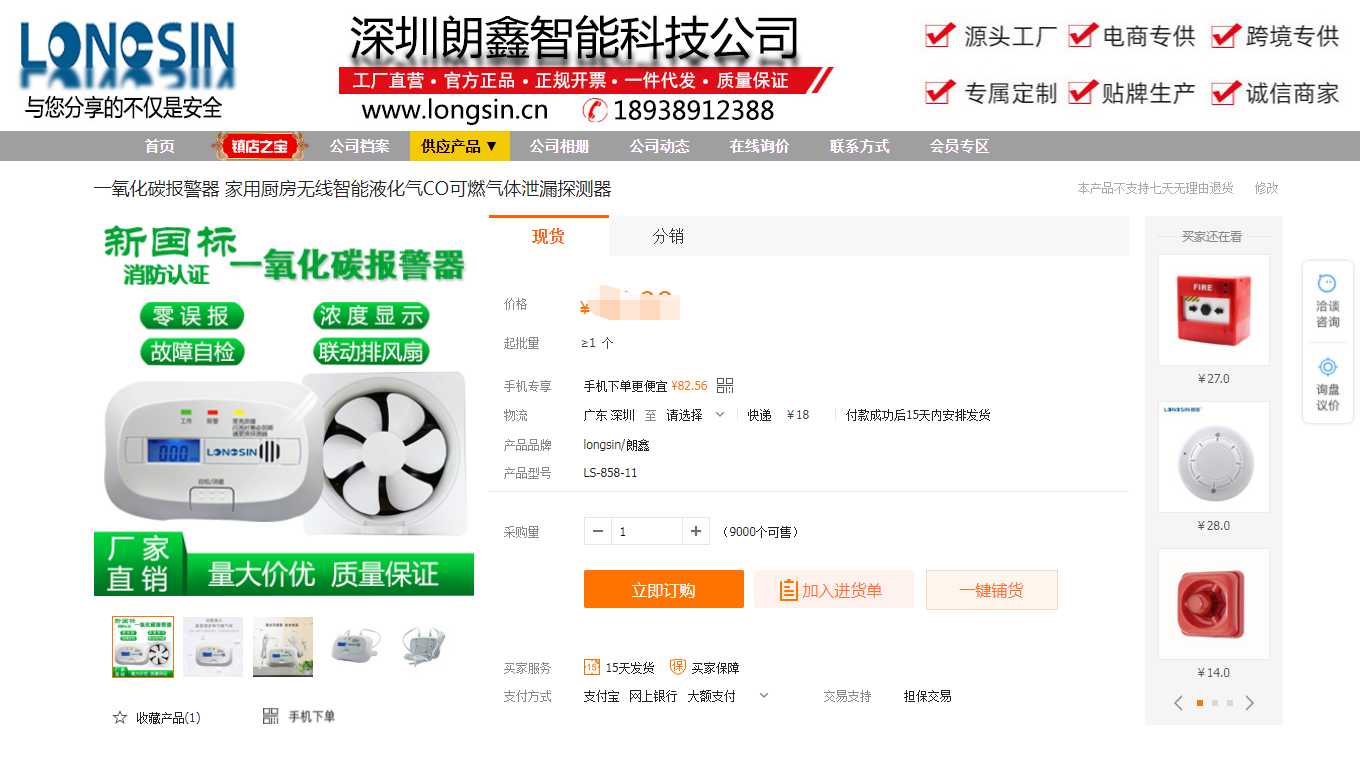The height and width of the screenshot is (773, 1360).
Task: Click the 担保交易 text
Action: pyautogui.click(x=928, y=696)
